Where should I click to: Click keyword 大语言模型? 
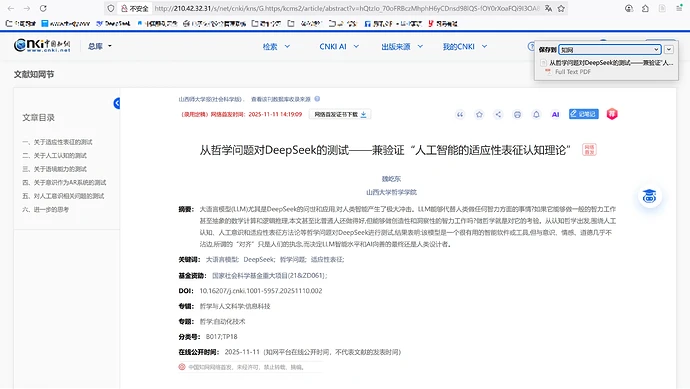(222, 260)
